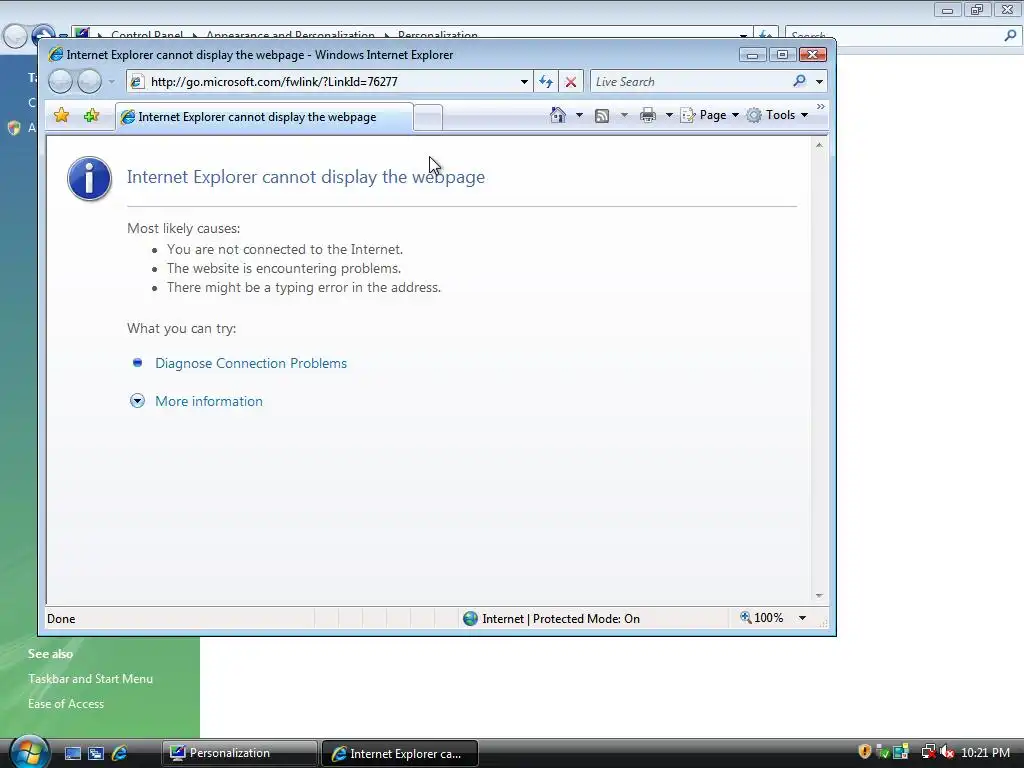Expand the feeds dropdown arrow
The image size is (1024, 768).
624,116
